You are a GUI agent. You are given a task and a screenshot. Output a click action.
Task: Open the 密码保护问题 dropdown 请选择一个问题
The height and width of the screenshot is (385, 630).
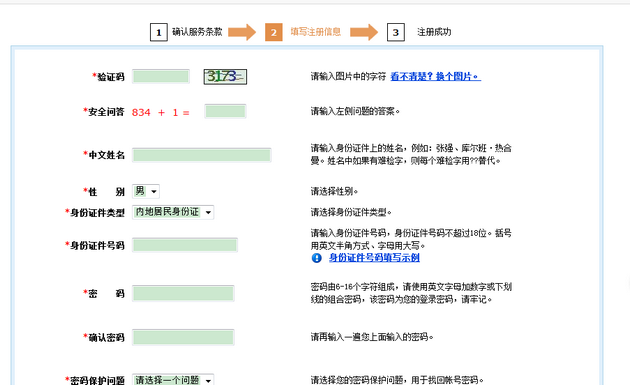pyautogui.click(x=173, y=379)
